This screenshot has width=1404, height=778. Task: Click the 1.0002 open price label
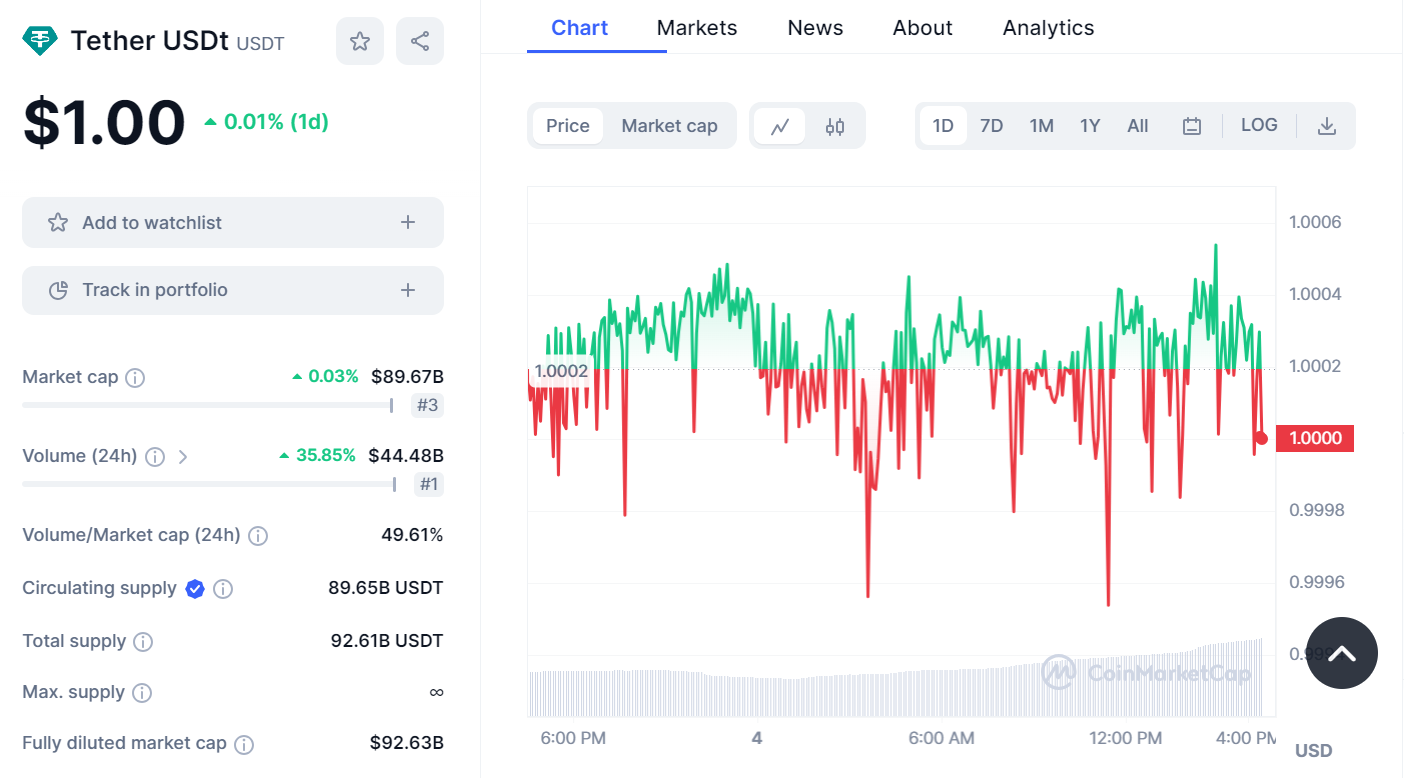click(x=561, y=371)
